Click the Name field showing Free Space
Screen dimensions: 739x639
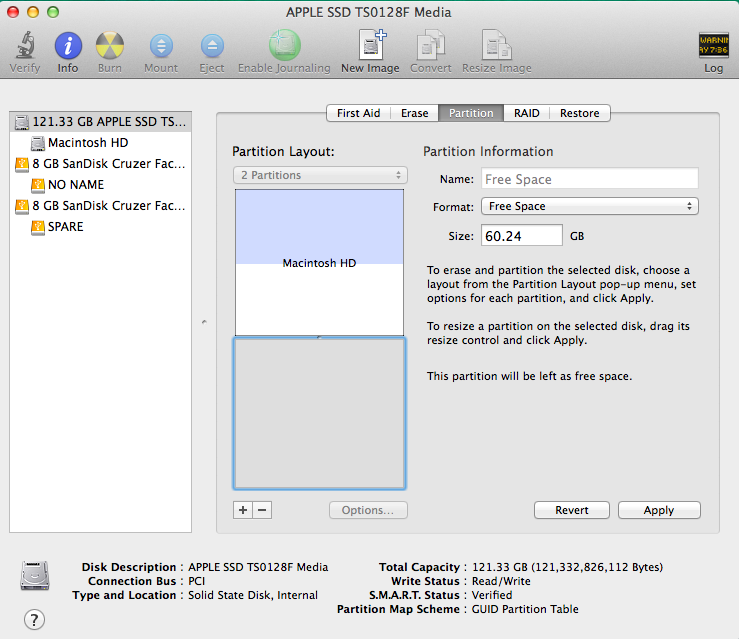pos(590,179)
